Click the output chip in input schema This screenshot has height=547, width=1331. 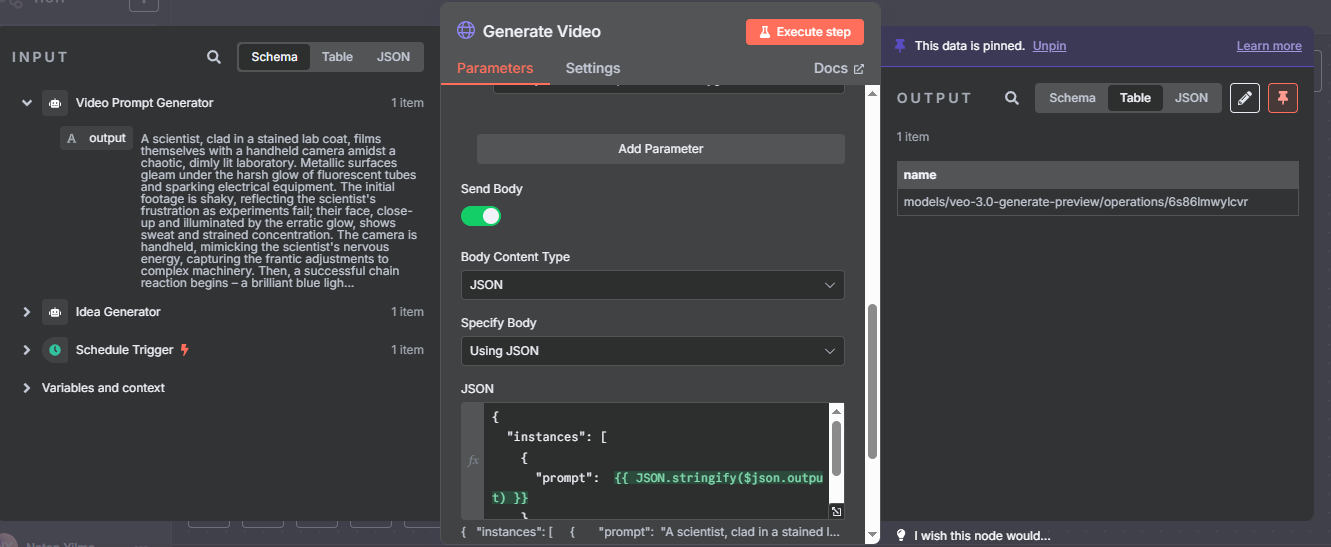[x=96, y=138]
